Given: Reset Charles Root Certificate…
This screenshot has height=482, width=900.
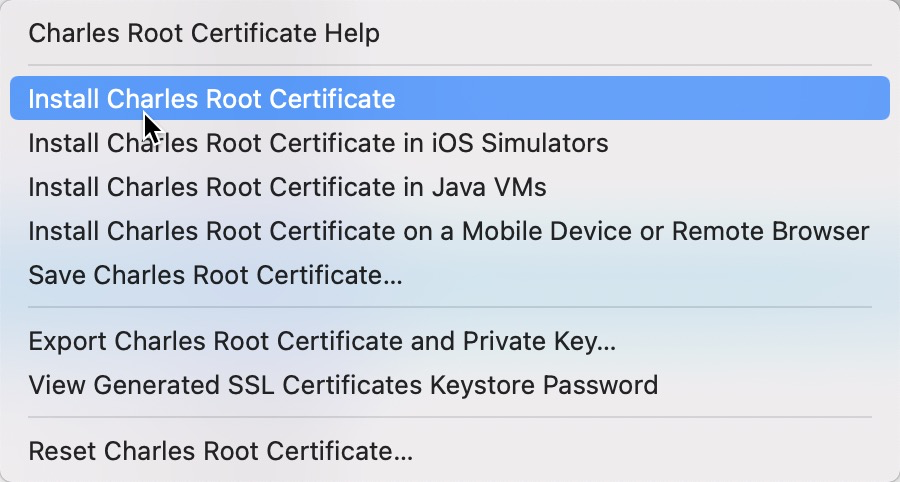Looking at the screenshot, I should click(220, 450).
